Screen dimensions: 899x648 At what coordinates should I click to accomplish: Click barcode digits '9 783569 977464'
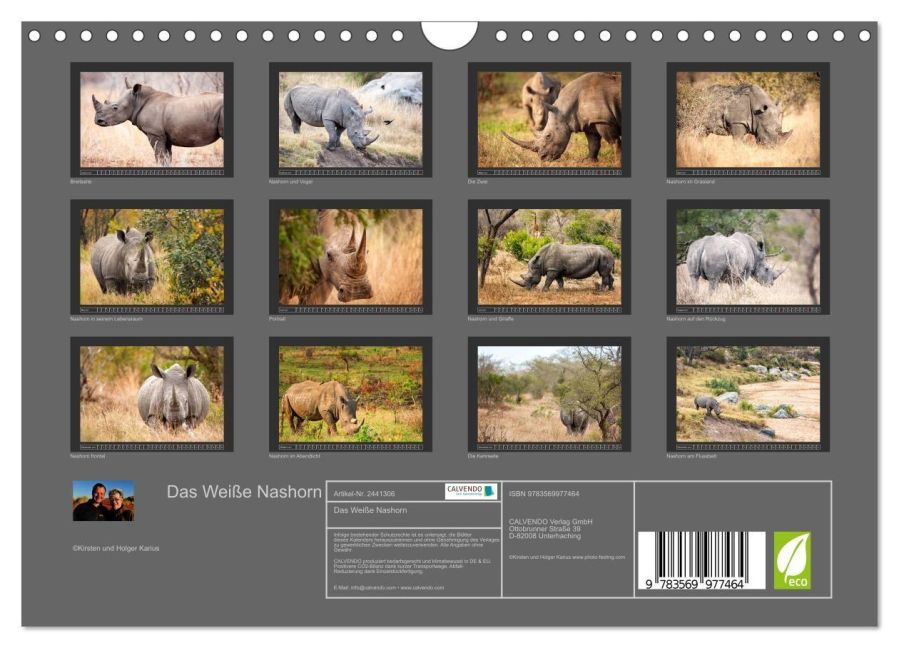[x=694, y=584]
